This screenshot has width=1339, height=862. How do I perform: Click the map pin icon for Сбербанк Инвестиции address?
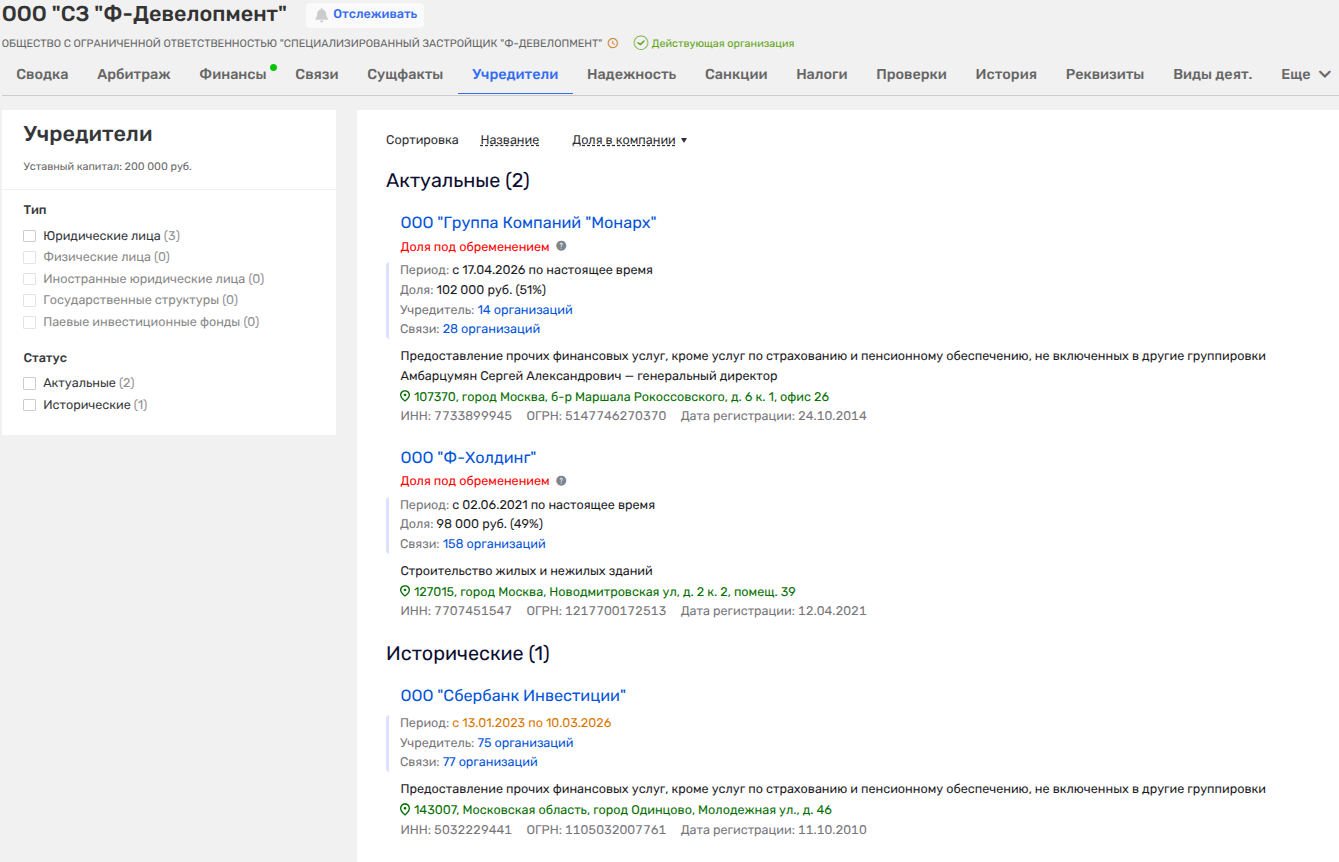[405, 810]
